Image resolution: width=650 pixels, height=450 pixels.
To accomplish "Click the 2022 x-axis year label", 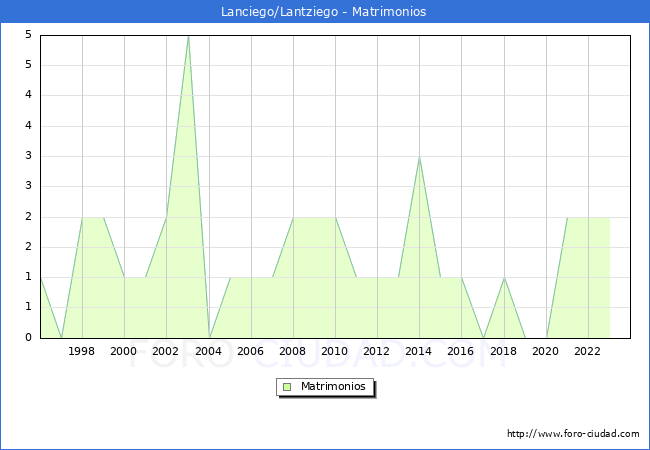I will (x=587, y=351).
